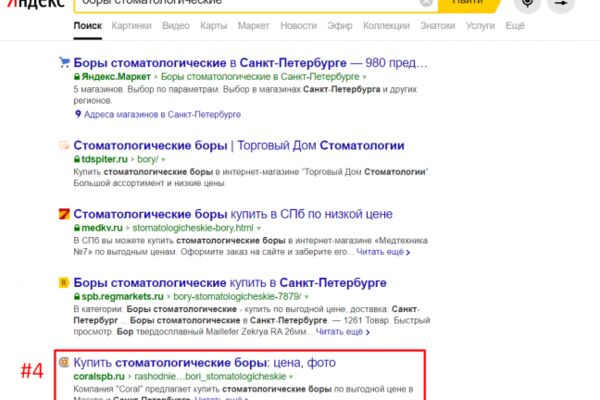Clear the search query with the X icon

coord(426,3)
